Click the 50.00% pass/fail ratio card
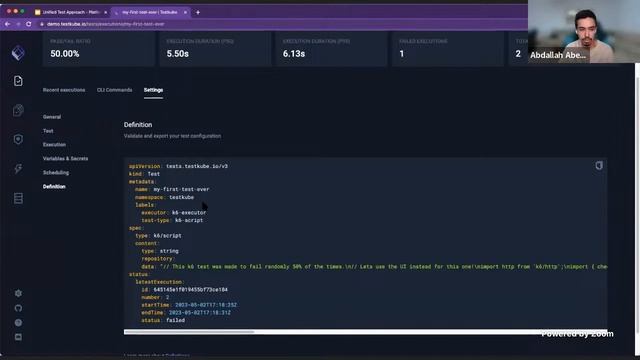 pos(98,49)
